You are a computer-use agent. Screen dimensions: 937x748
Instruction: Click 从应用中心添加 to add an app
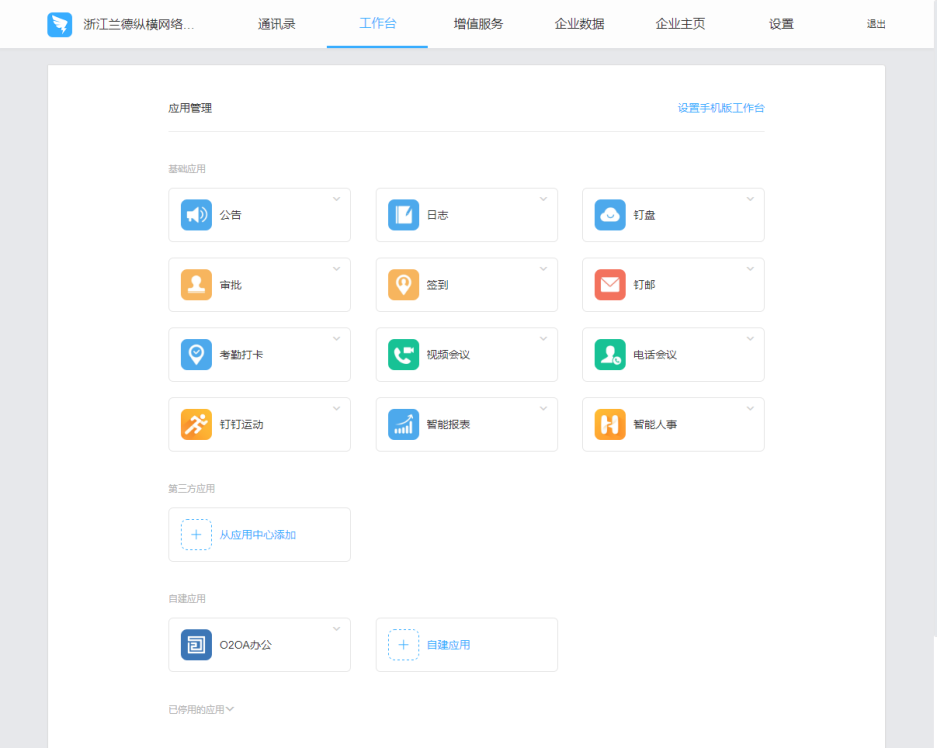(258, 535)
